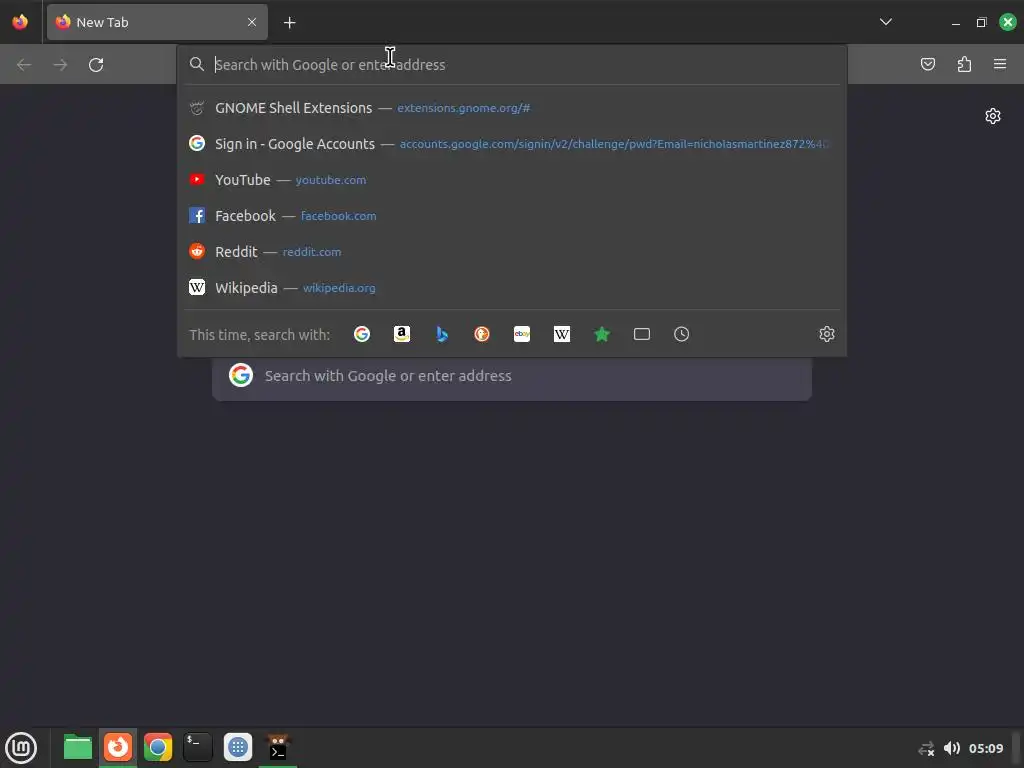
Task: Search this time with Bing
Action: [442, 334]
